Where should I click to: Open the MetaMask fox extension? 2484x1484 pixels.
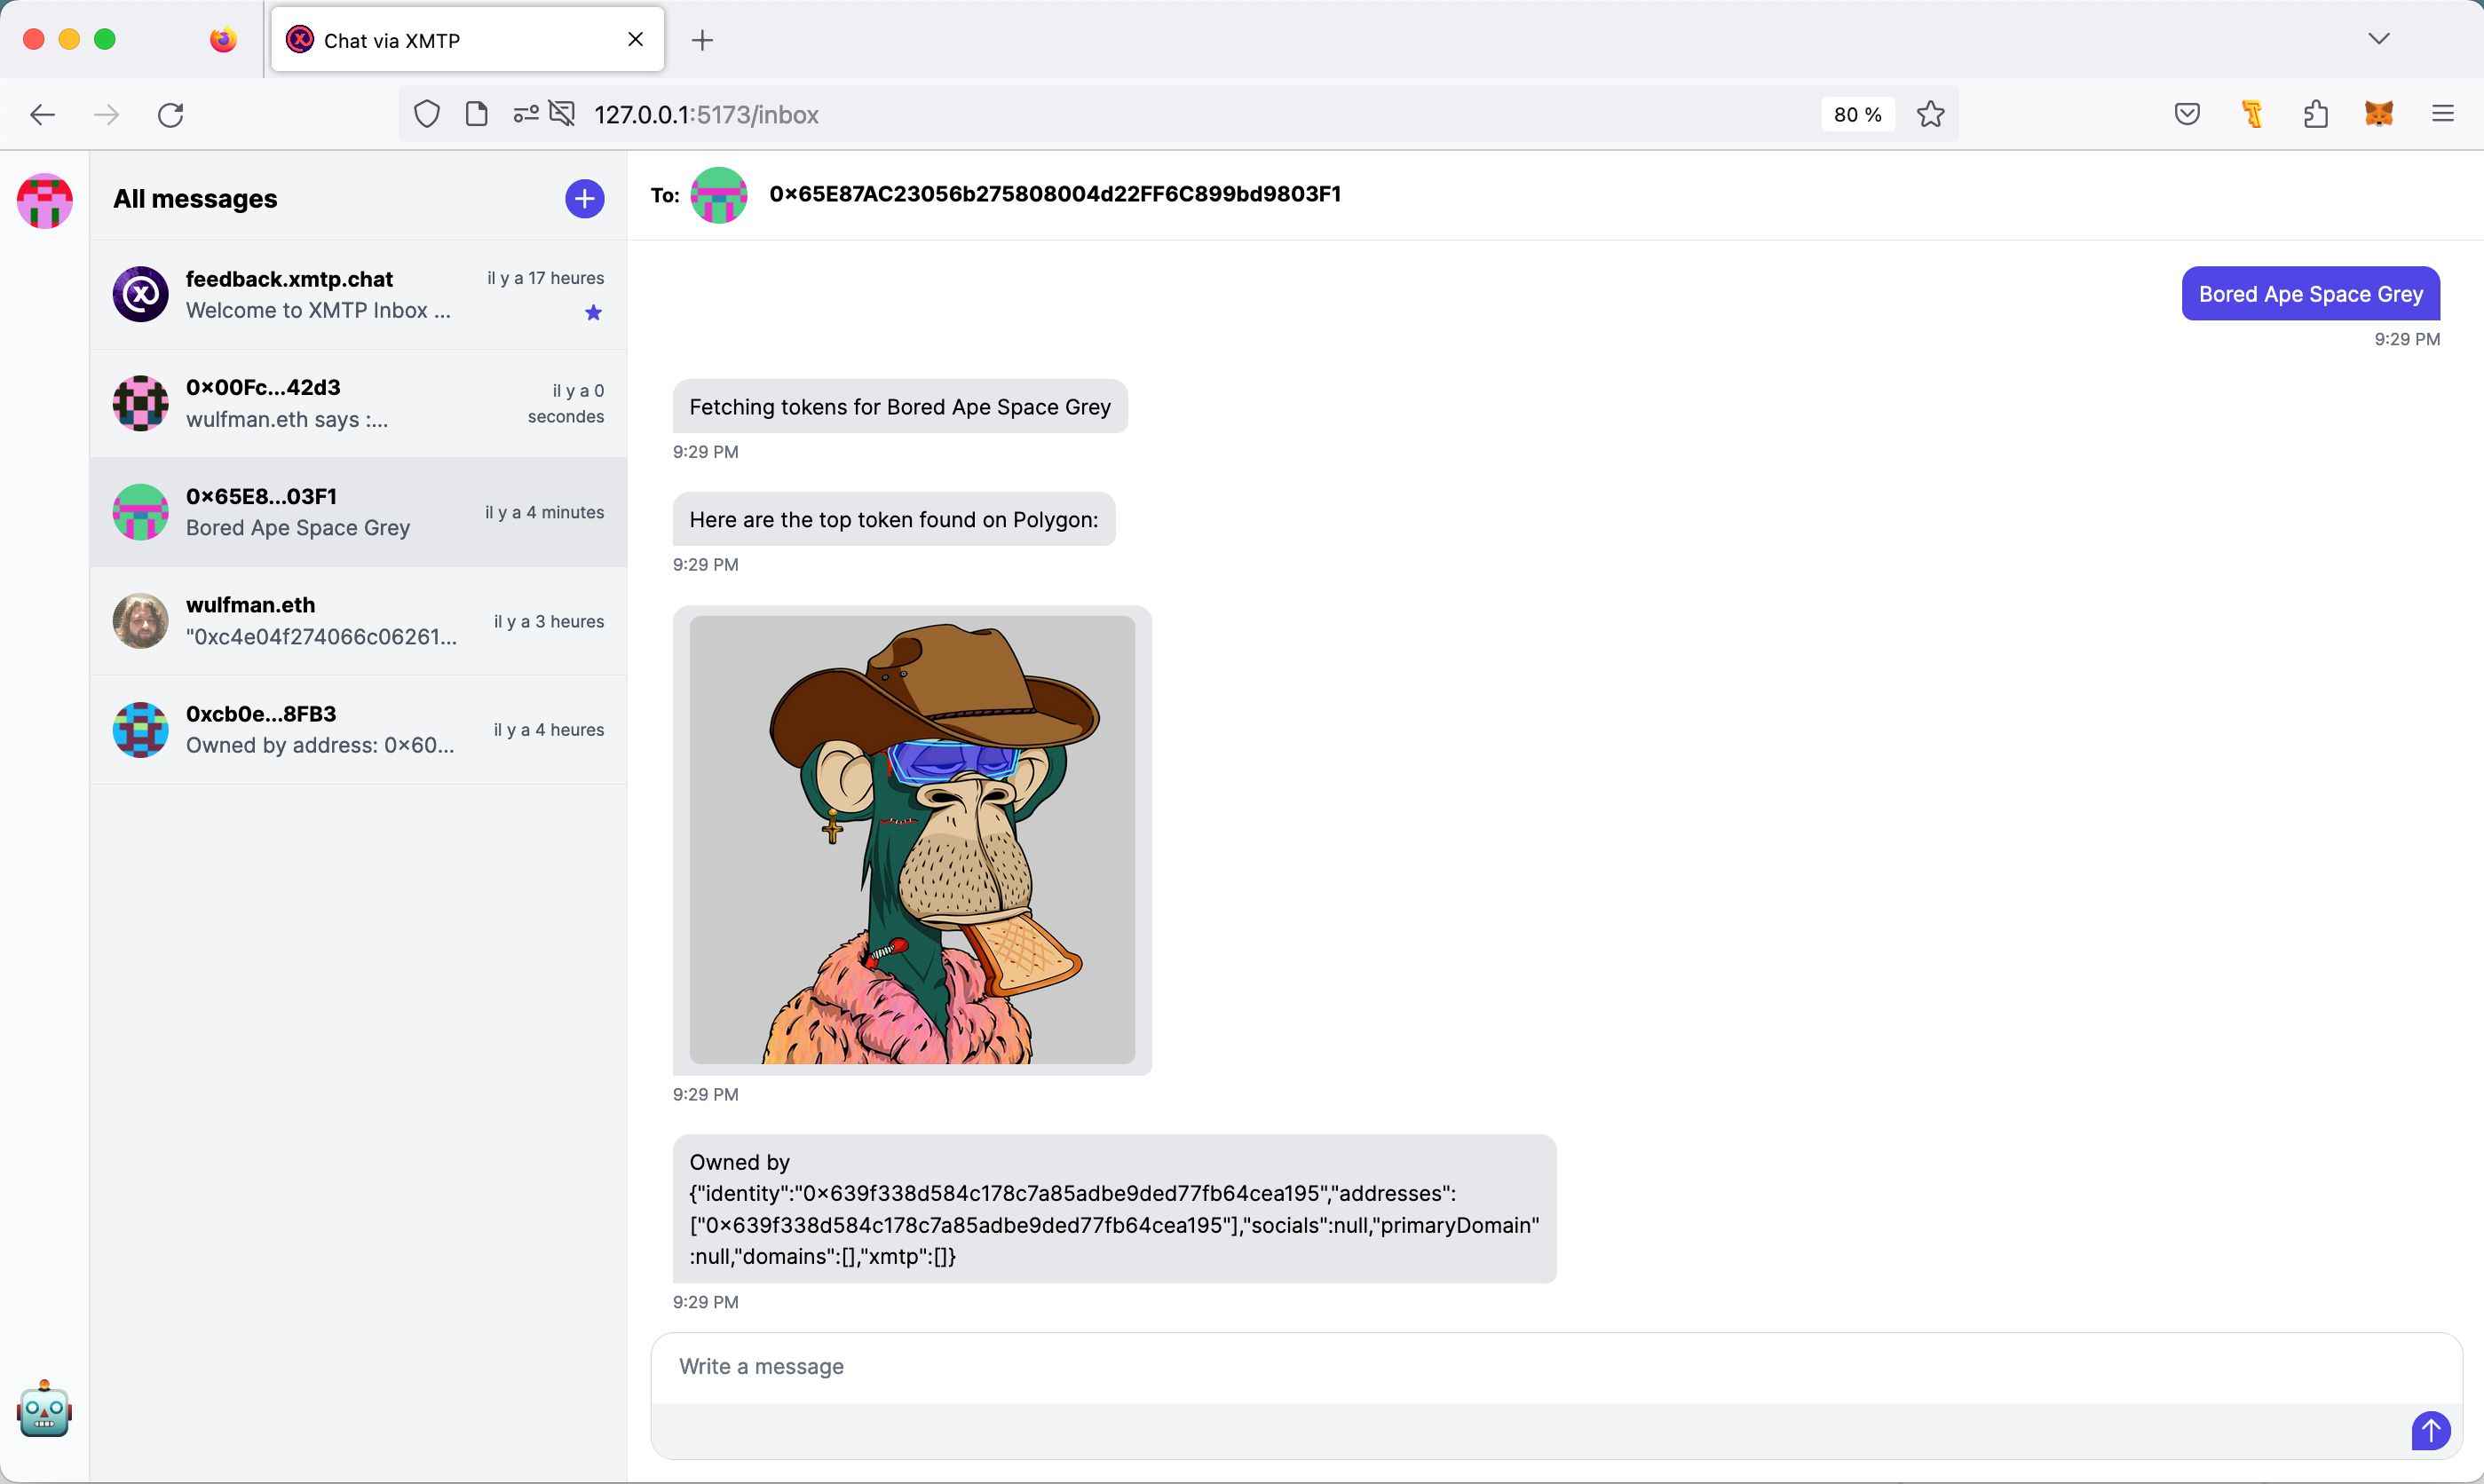(2379, 114)
